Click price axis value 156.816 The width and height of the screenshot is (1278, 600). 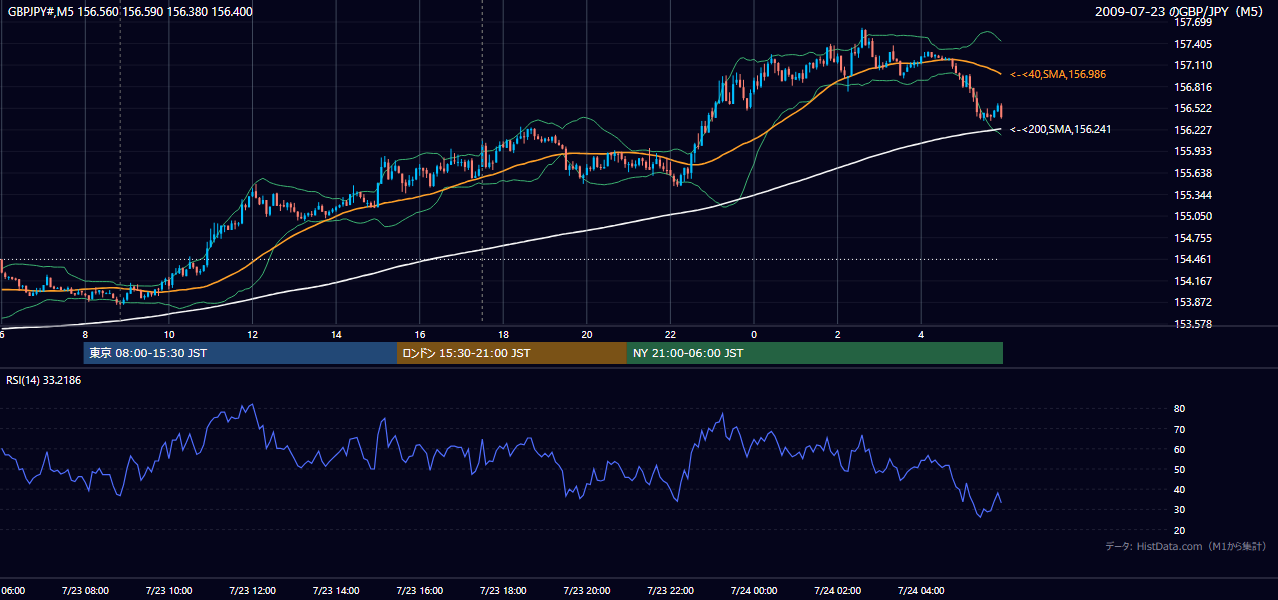click(1193, 87)
